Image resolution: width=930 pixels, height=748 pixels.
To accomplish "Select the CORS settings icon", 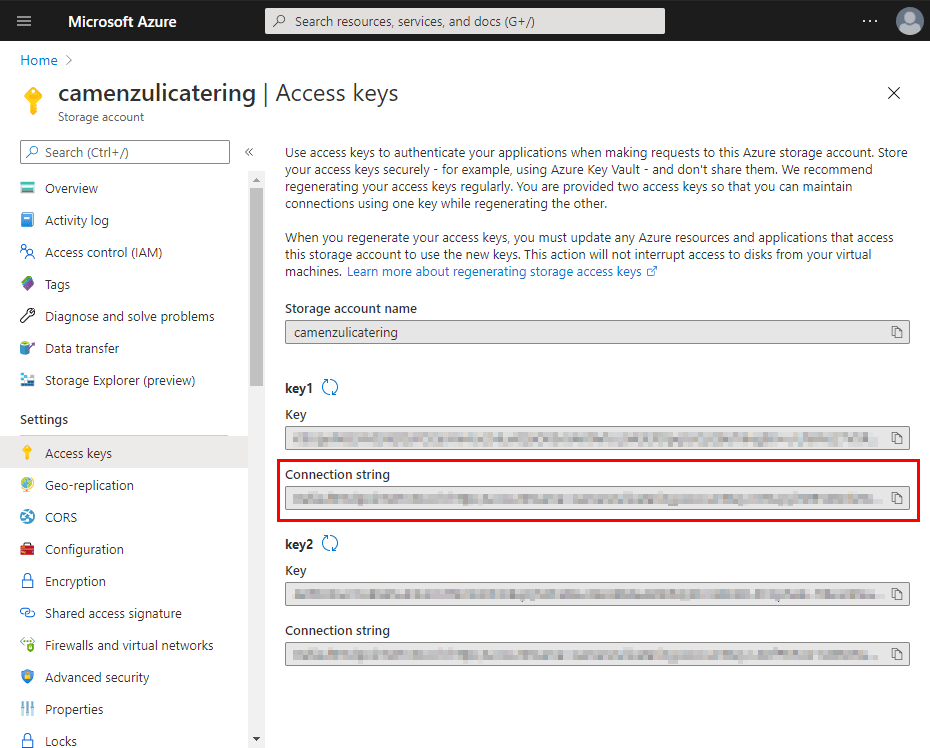I will click(x=28, y=517).
